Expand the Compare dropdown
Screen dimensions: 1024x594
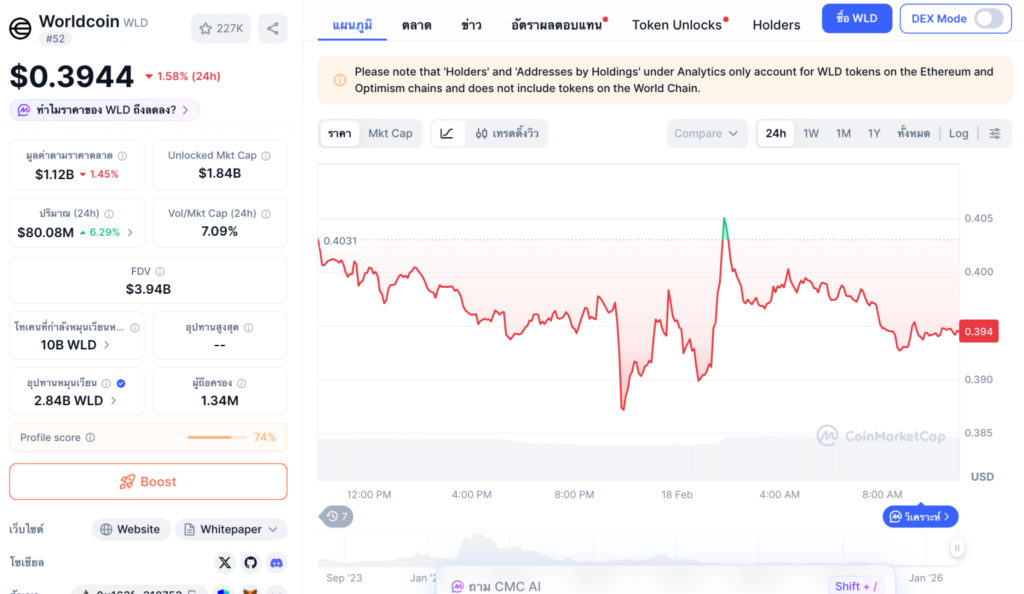(x=706, y=133)
